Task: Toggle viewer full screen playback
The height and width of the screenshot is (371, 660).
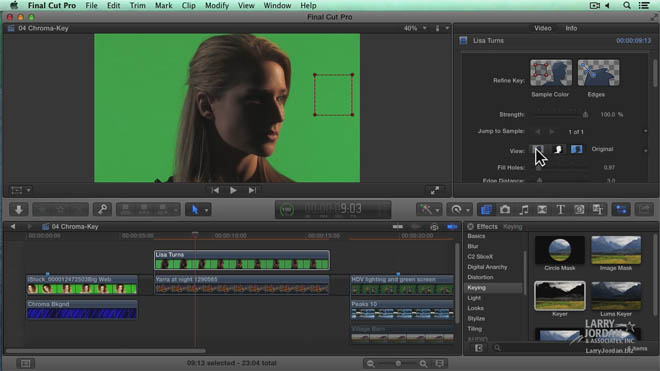Action: point(435,190)
